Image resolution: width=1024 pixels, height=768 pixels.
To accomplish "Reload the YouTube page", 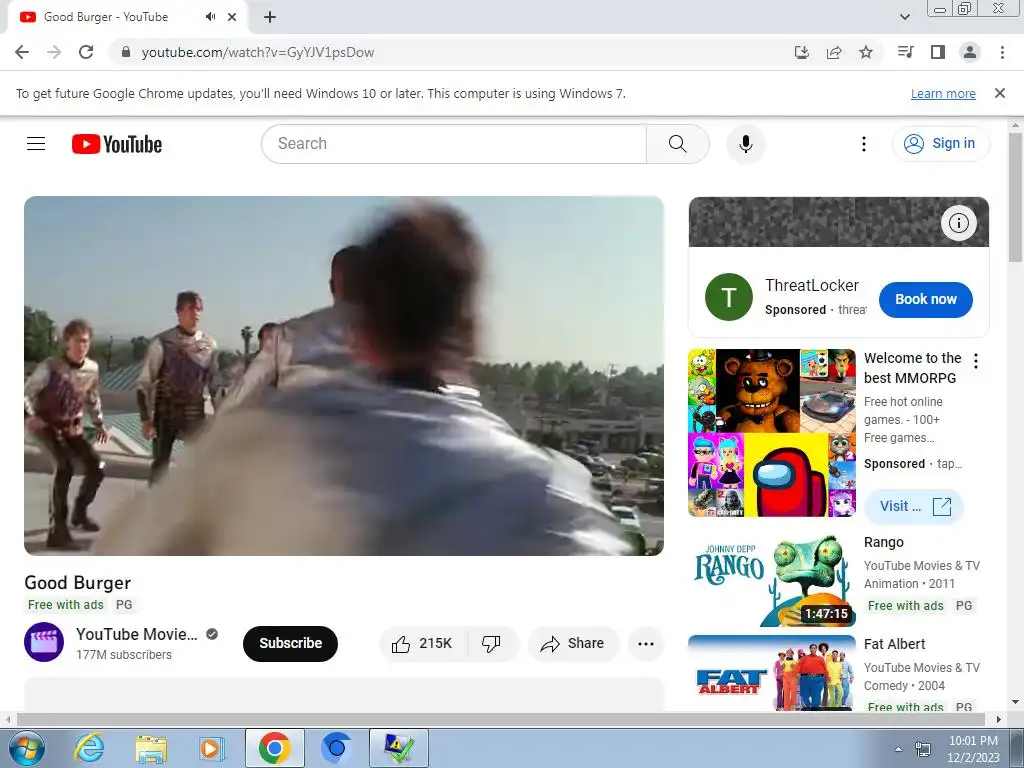I will 86,52.
